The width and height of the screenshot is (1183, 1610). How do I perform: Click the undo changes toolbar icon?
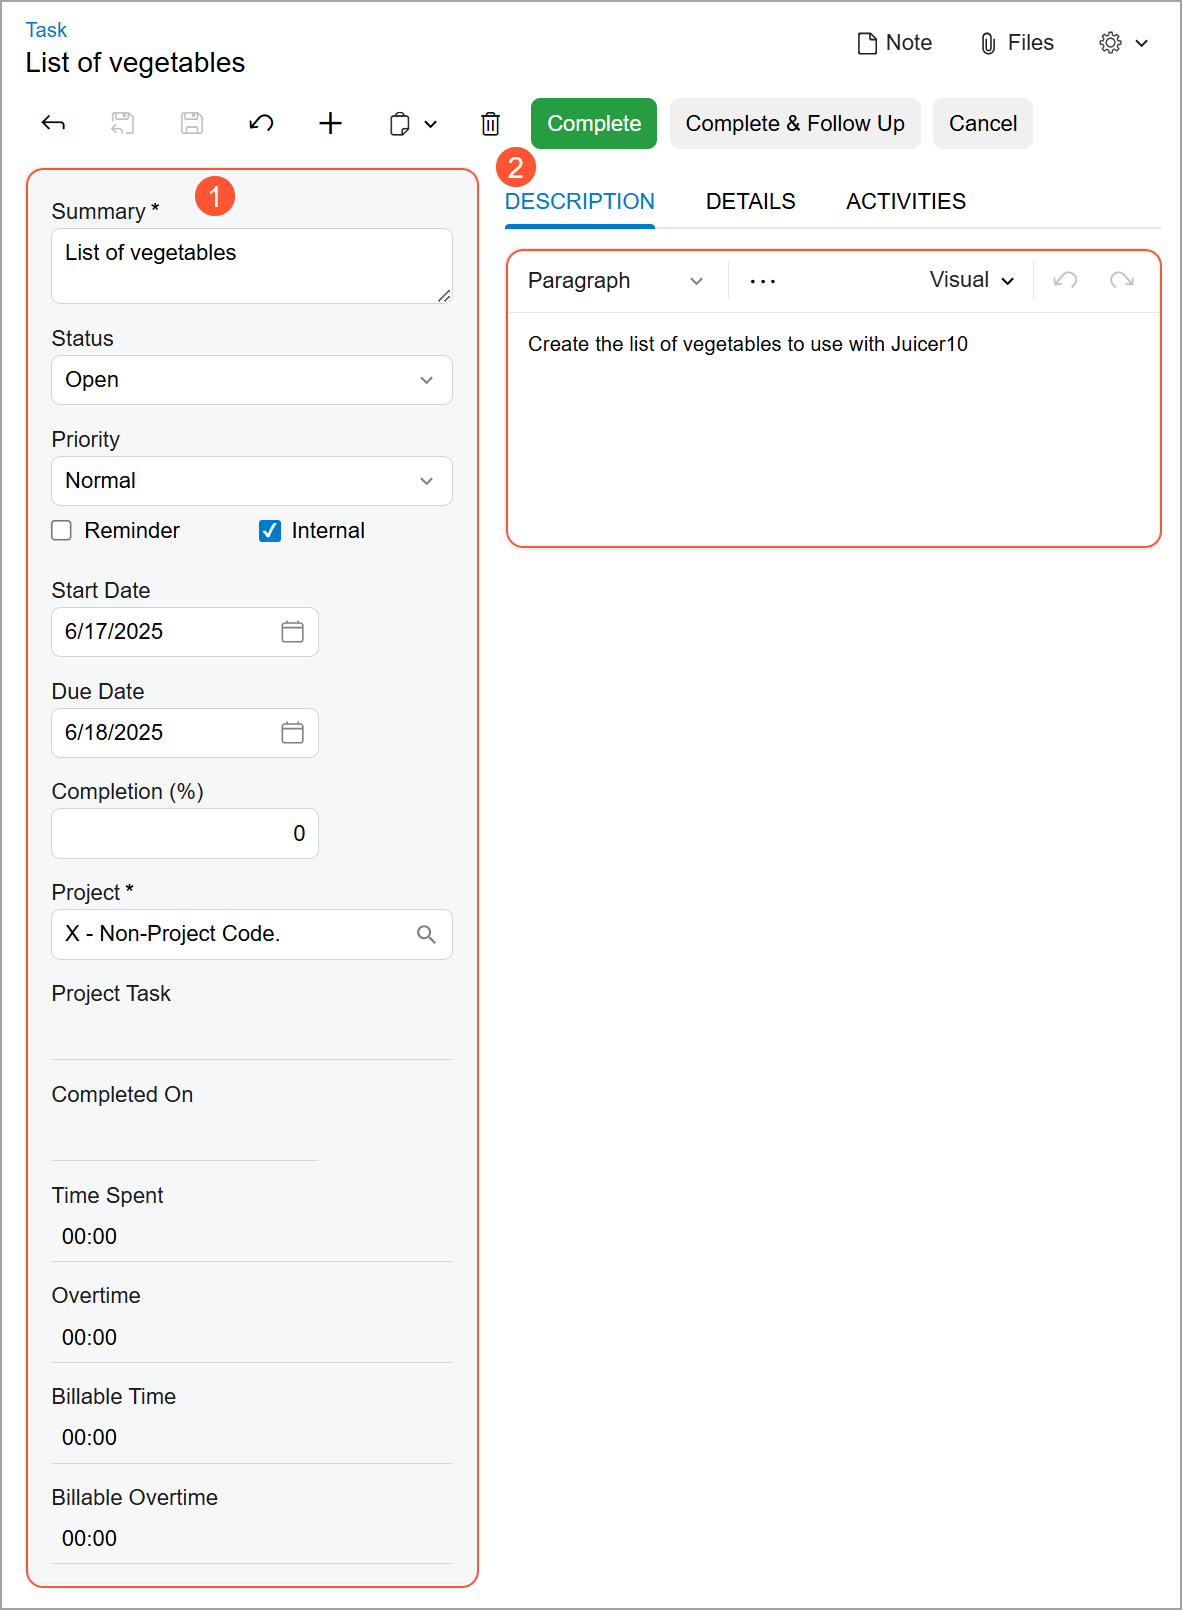click(x=261, y=124)
